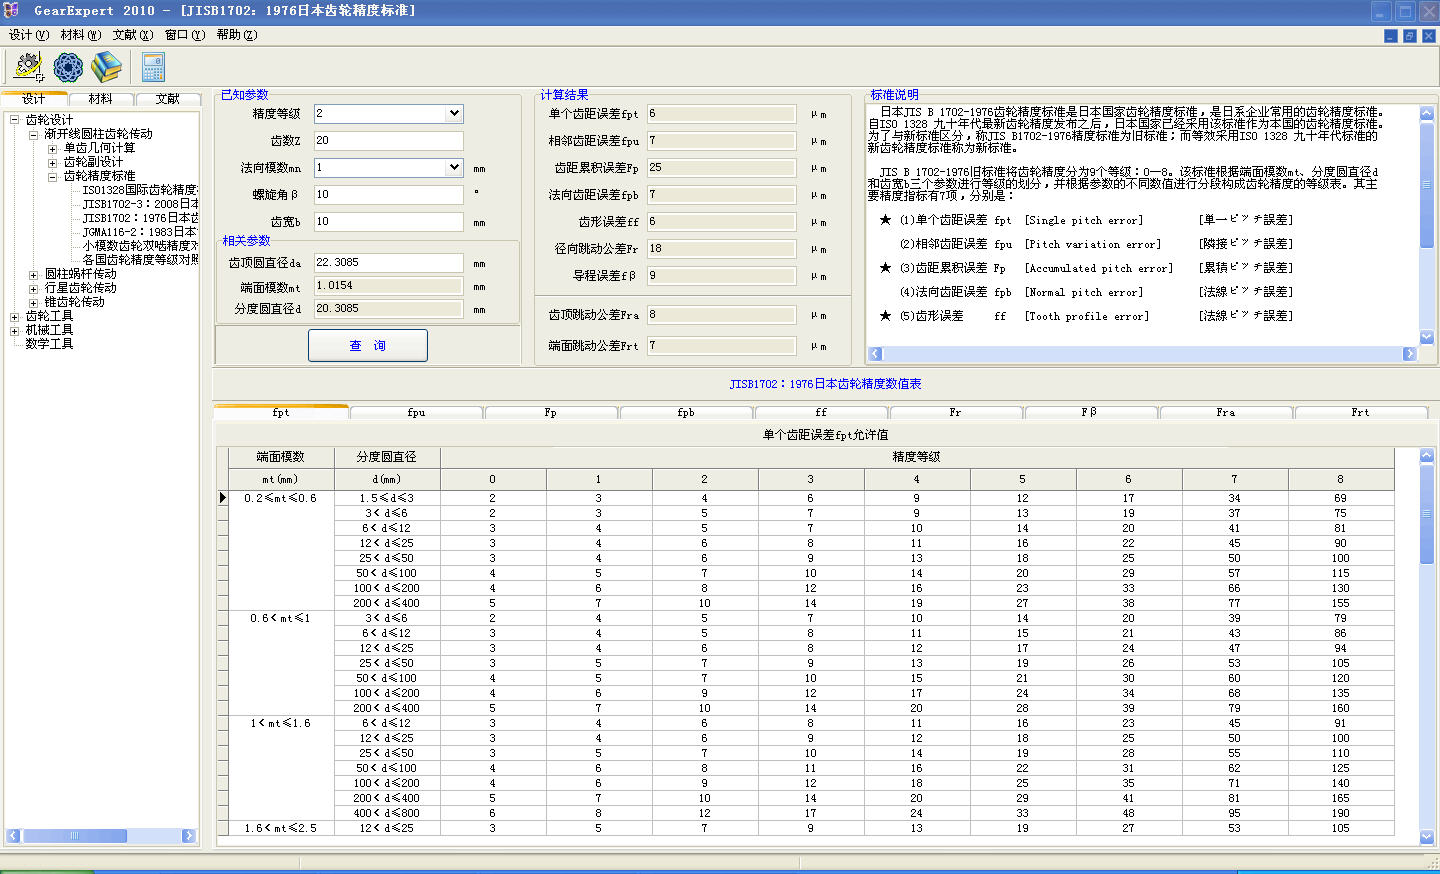Open the 材料(W) menu
The width and height of the screenshot is (1440, 874).
pos(81,35)
